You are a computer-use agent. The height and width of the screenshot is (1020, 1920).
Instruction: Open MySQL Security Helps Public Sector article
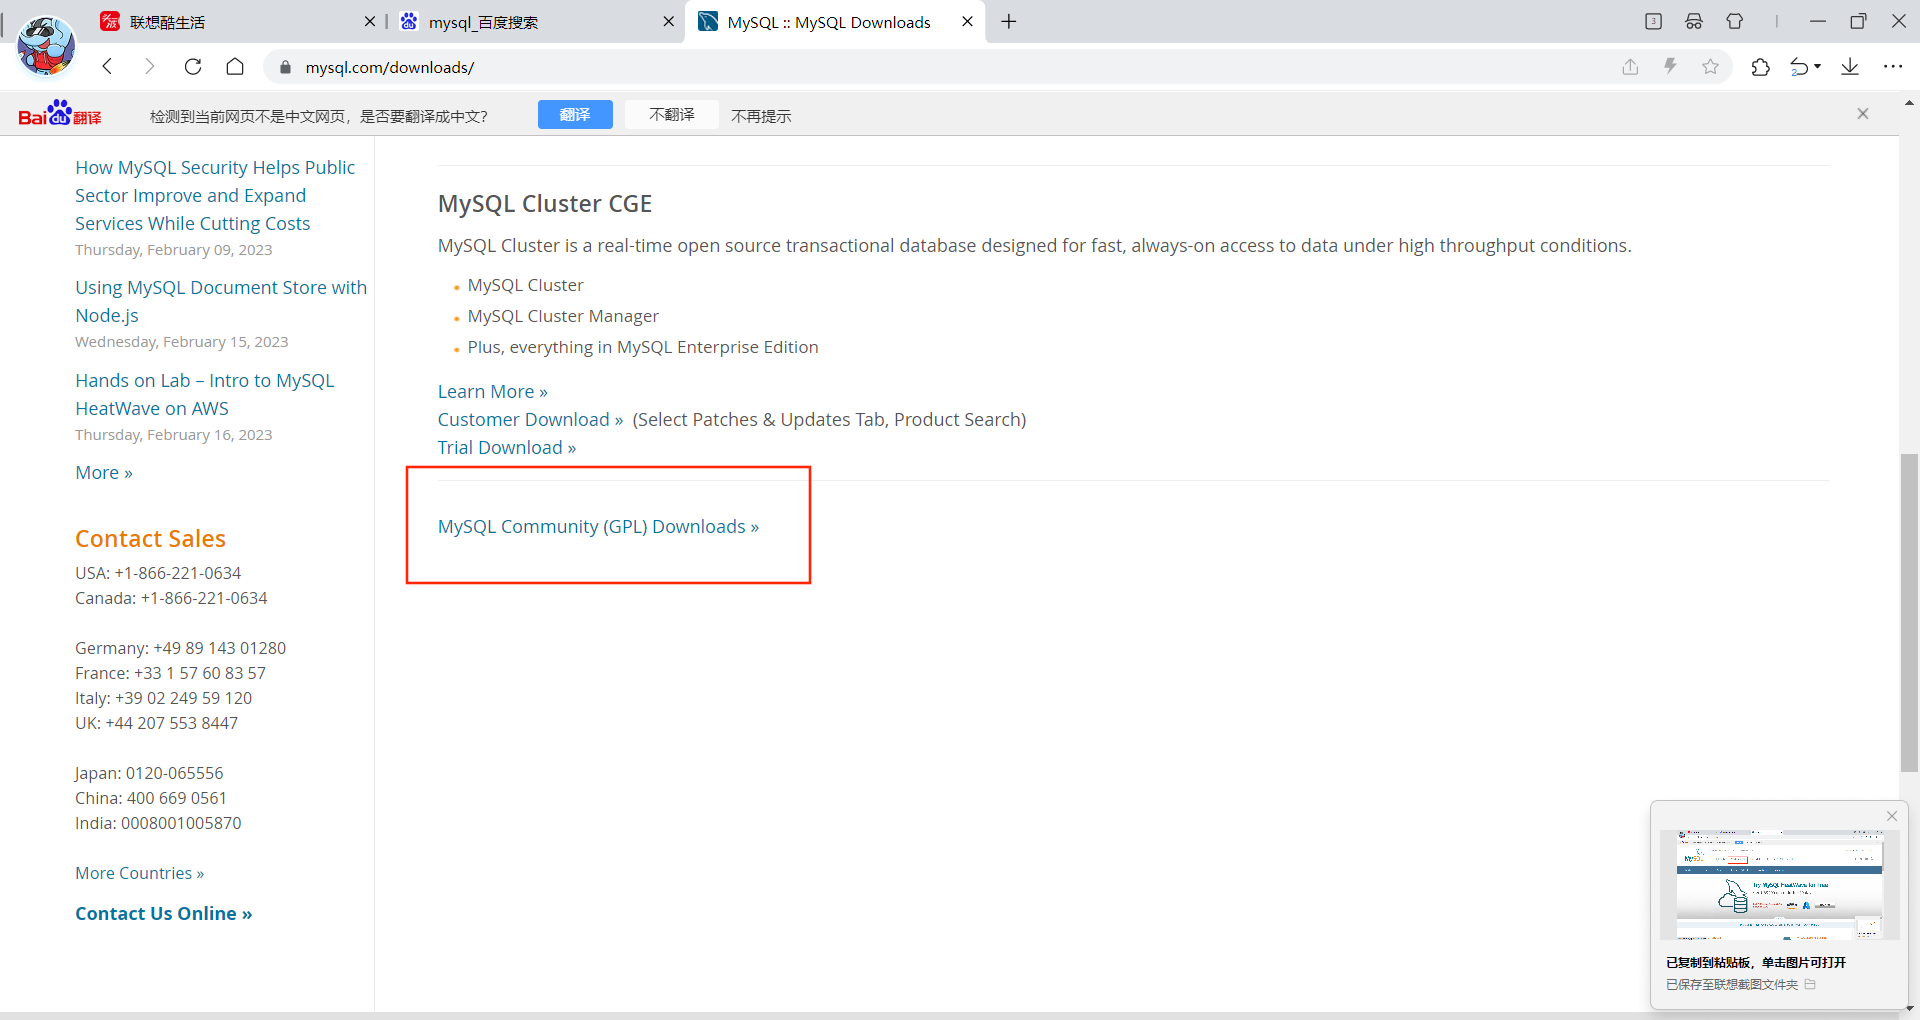pyautogui.click(x=215, y=196)
